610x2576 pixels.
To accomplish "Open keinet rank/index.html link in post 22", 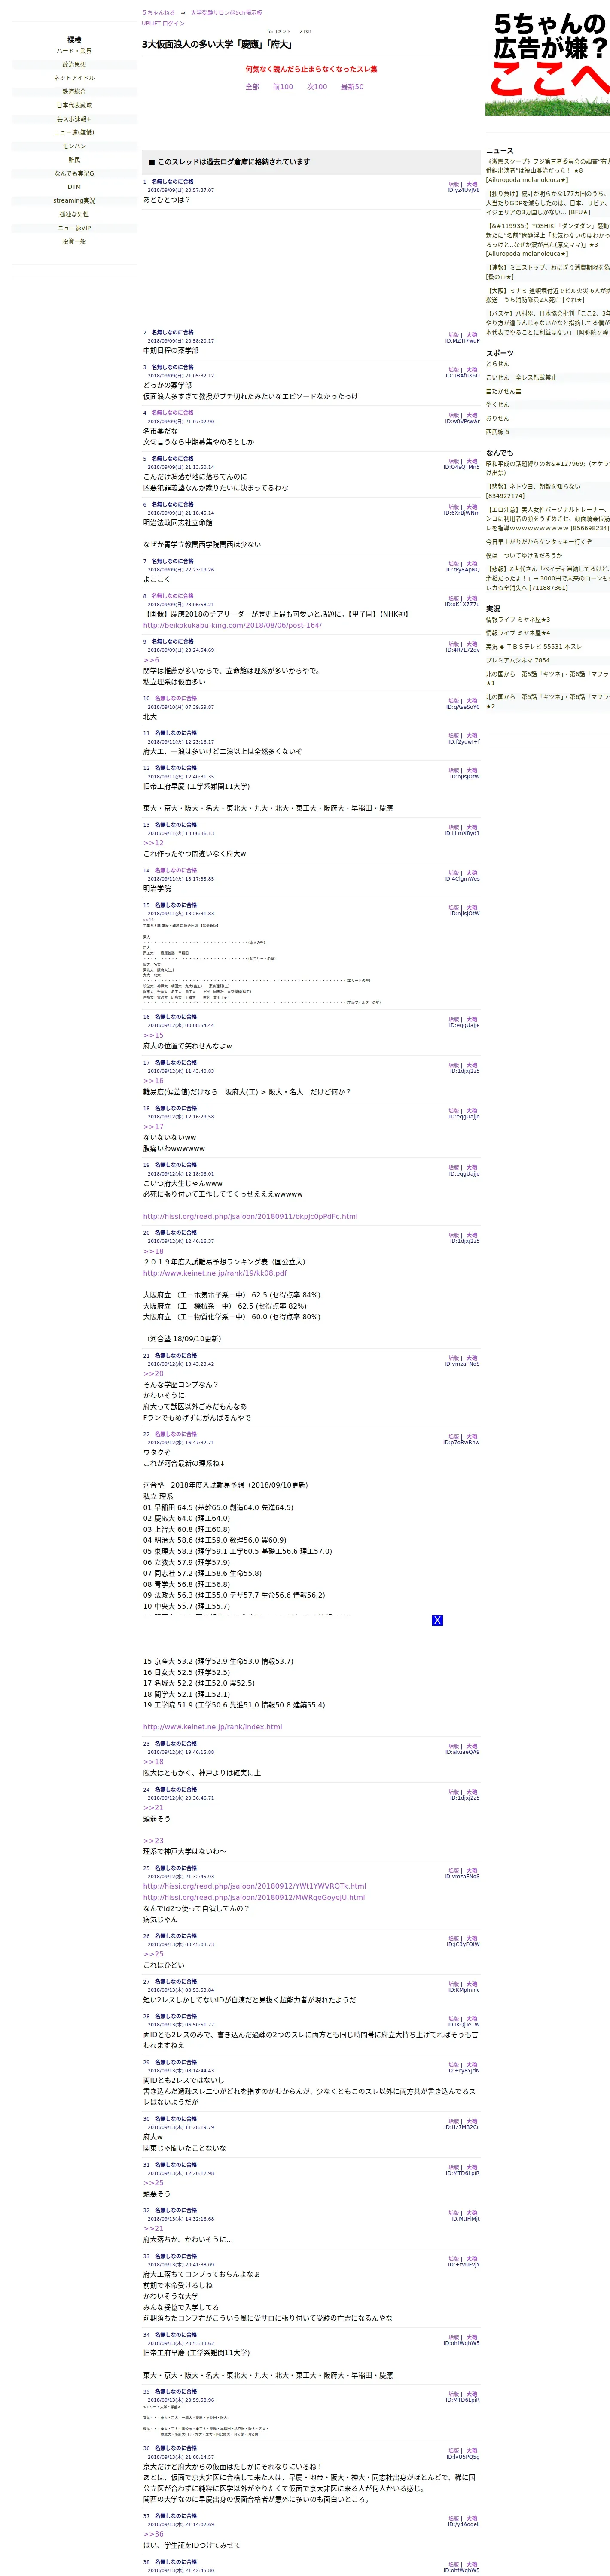I will pos(212,1727).
